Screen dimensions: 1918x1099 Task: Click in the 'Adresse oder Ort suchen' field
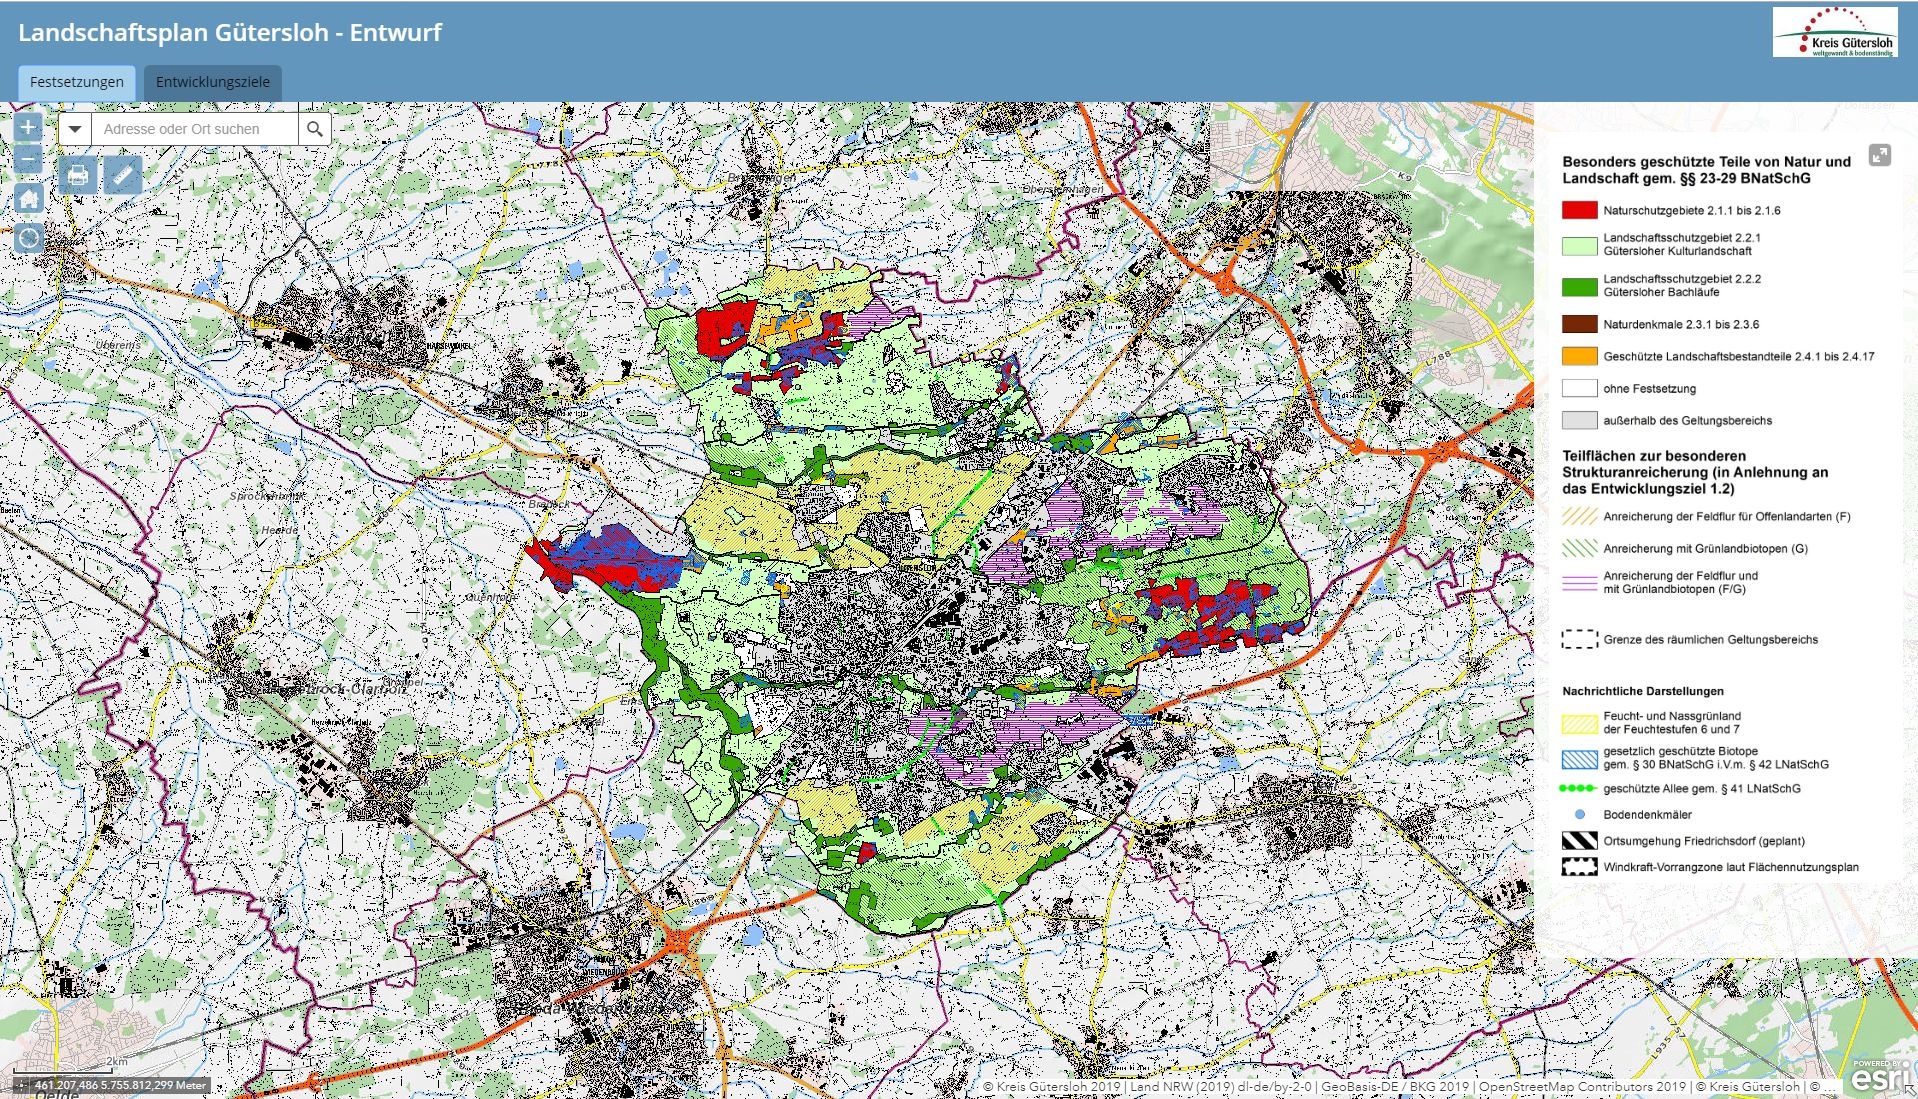[195, 129]
